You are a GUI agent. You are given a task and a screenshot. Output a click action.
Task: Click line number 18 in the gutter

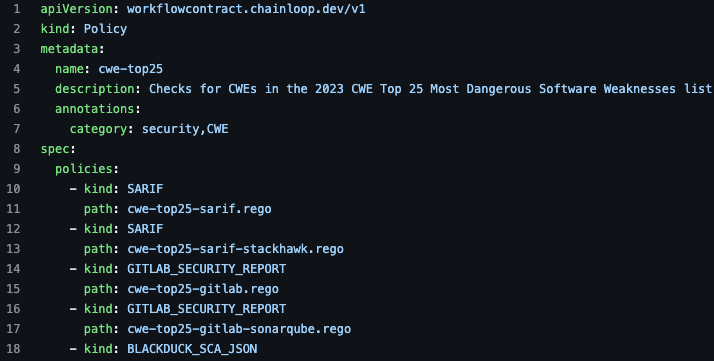click(13, 349)
